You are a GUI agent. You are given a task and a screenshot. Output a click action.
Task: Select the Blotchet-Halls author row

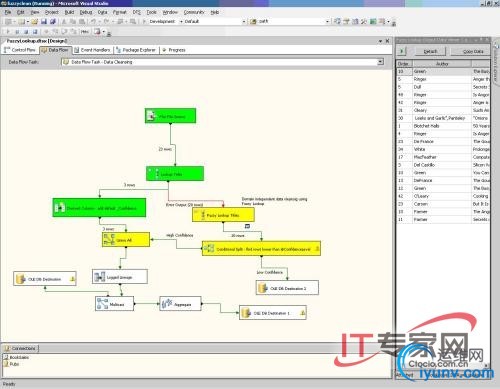click(x=443, y=126)
